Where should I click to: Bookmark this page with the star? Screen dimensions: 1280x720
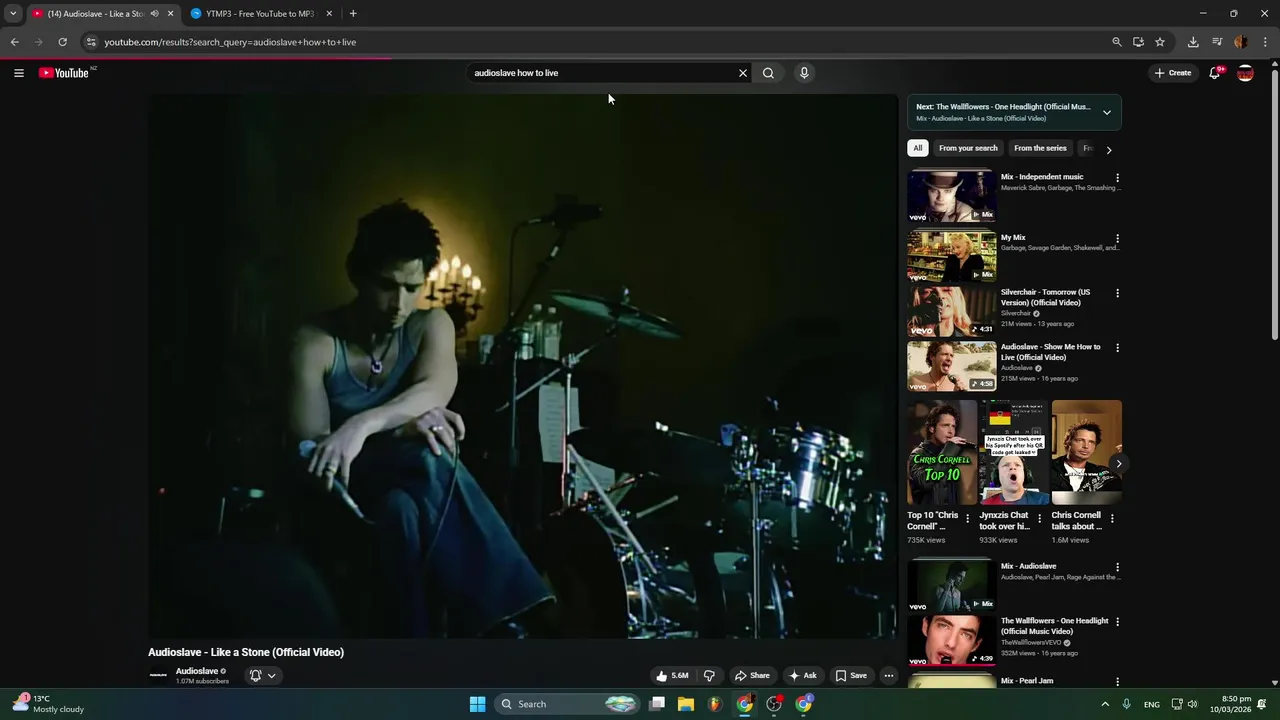tap(1160, 42)
